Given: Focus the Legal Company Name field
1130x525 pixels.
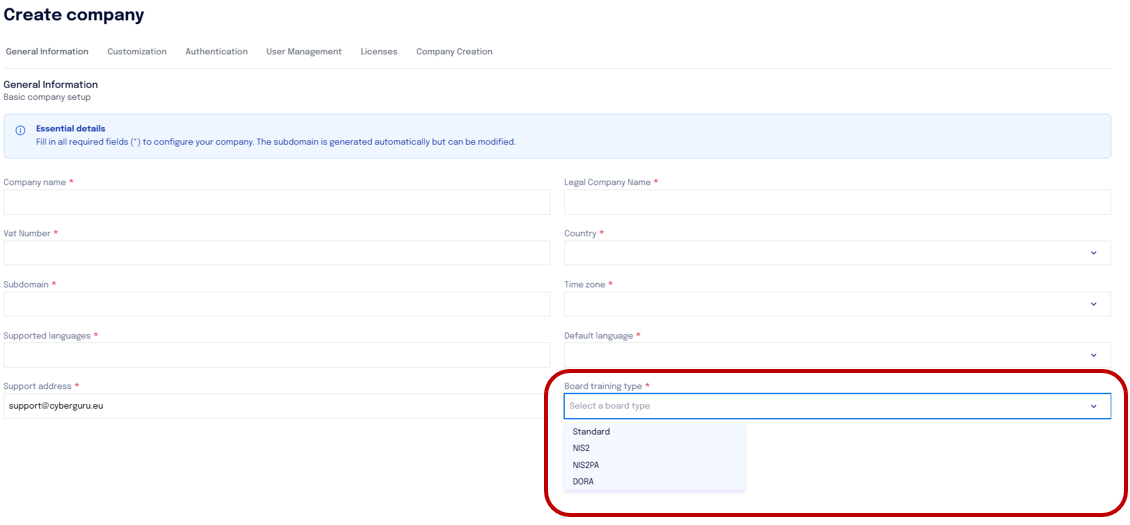Looking at the screenshot, I should tap(837, 203).
